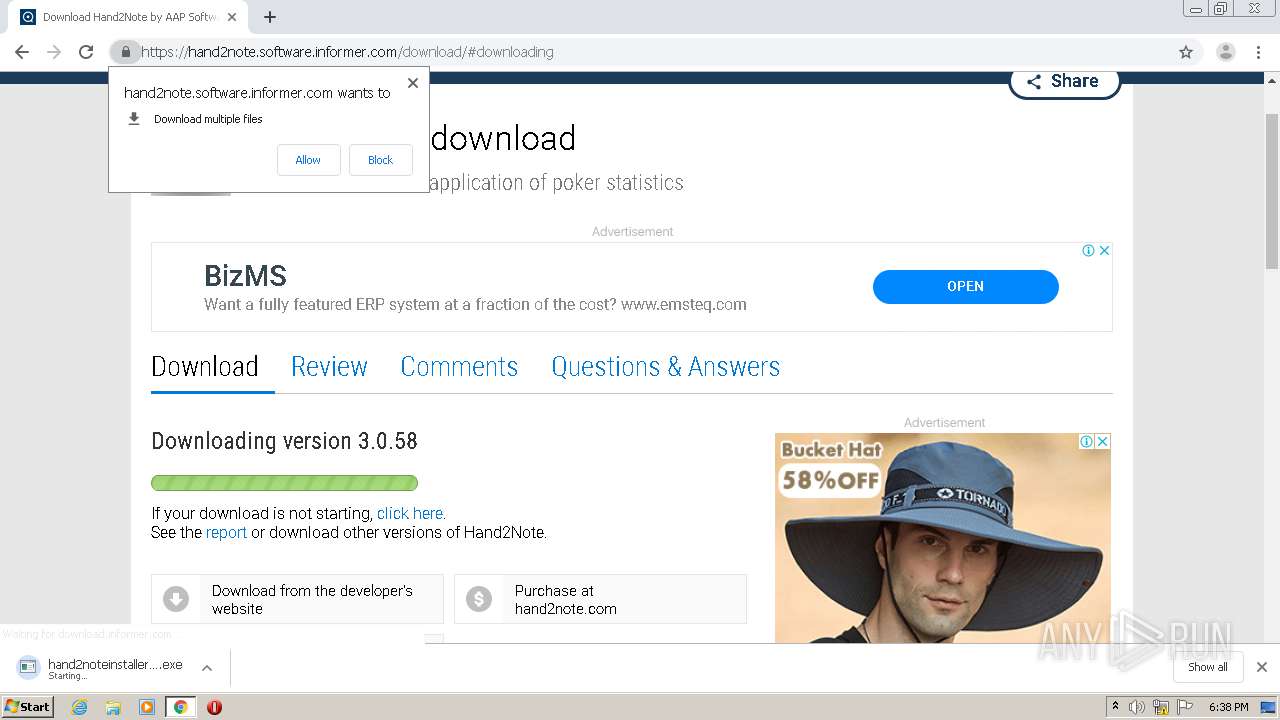Click the dollar icon beside Purchase
1280x720 pixels.
[479, 599]
